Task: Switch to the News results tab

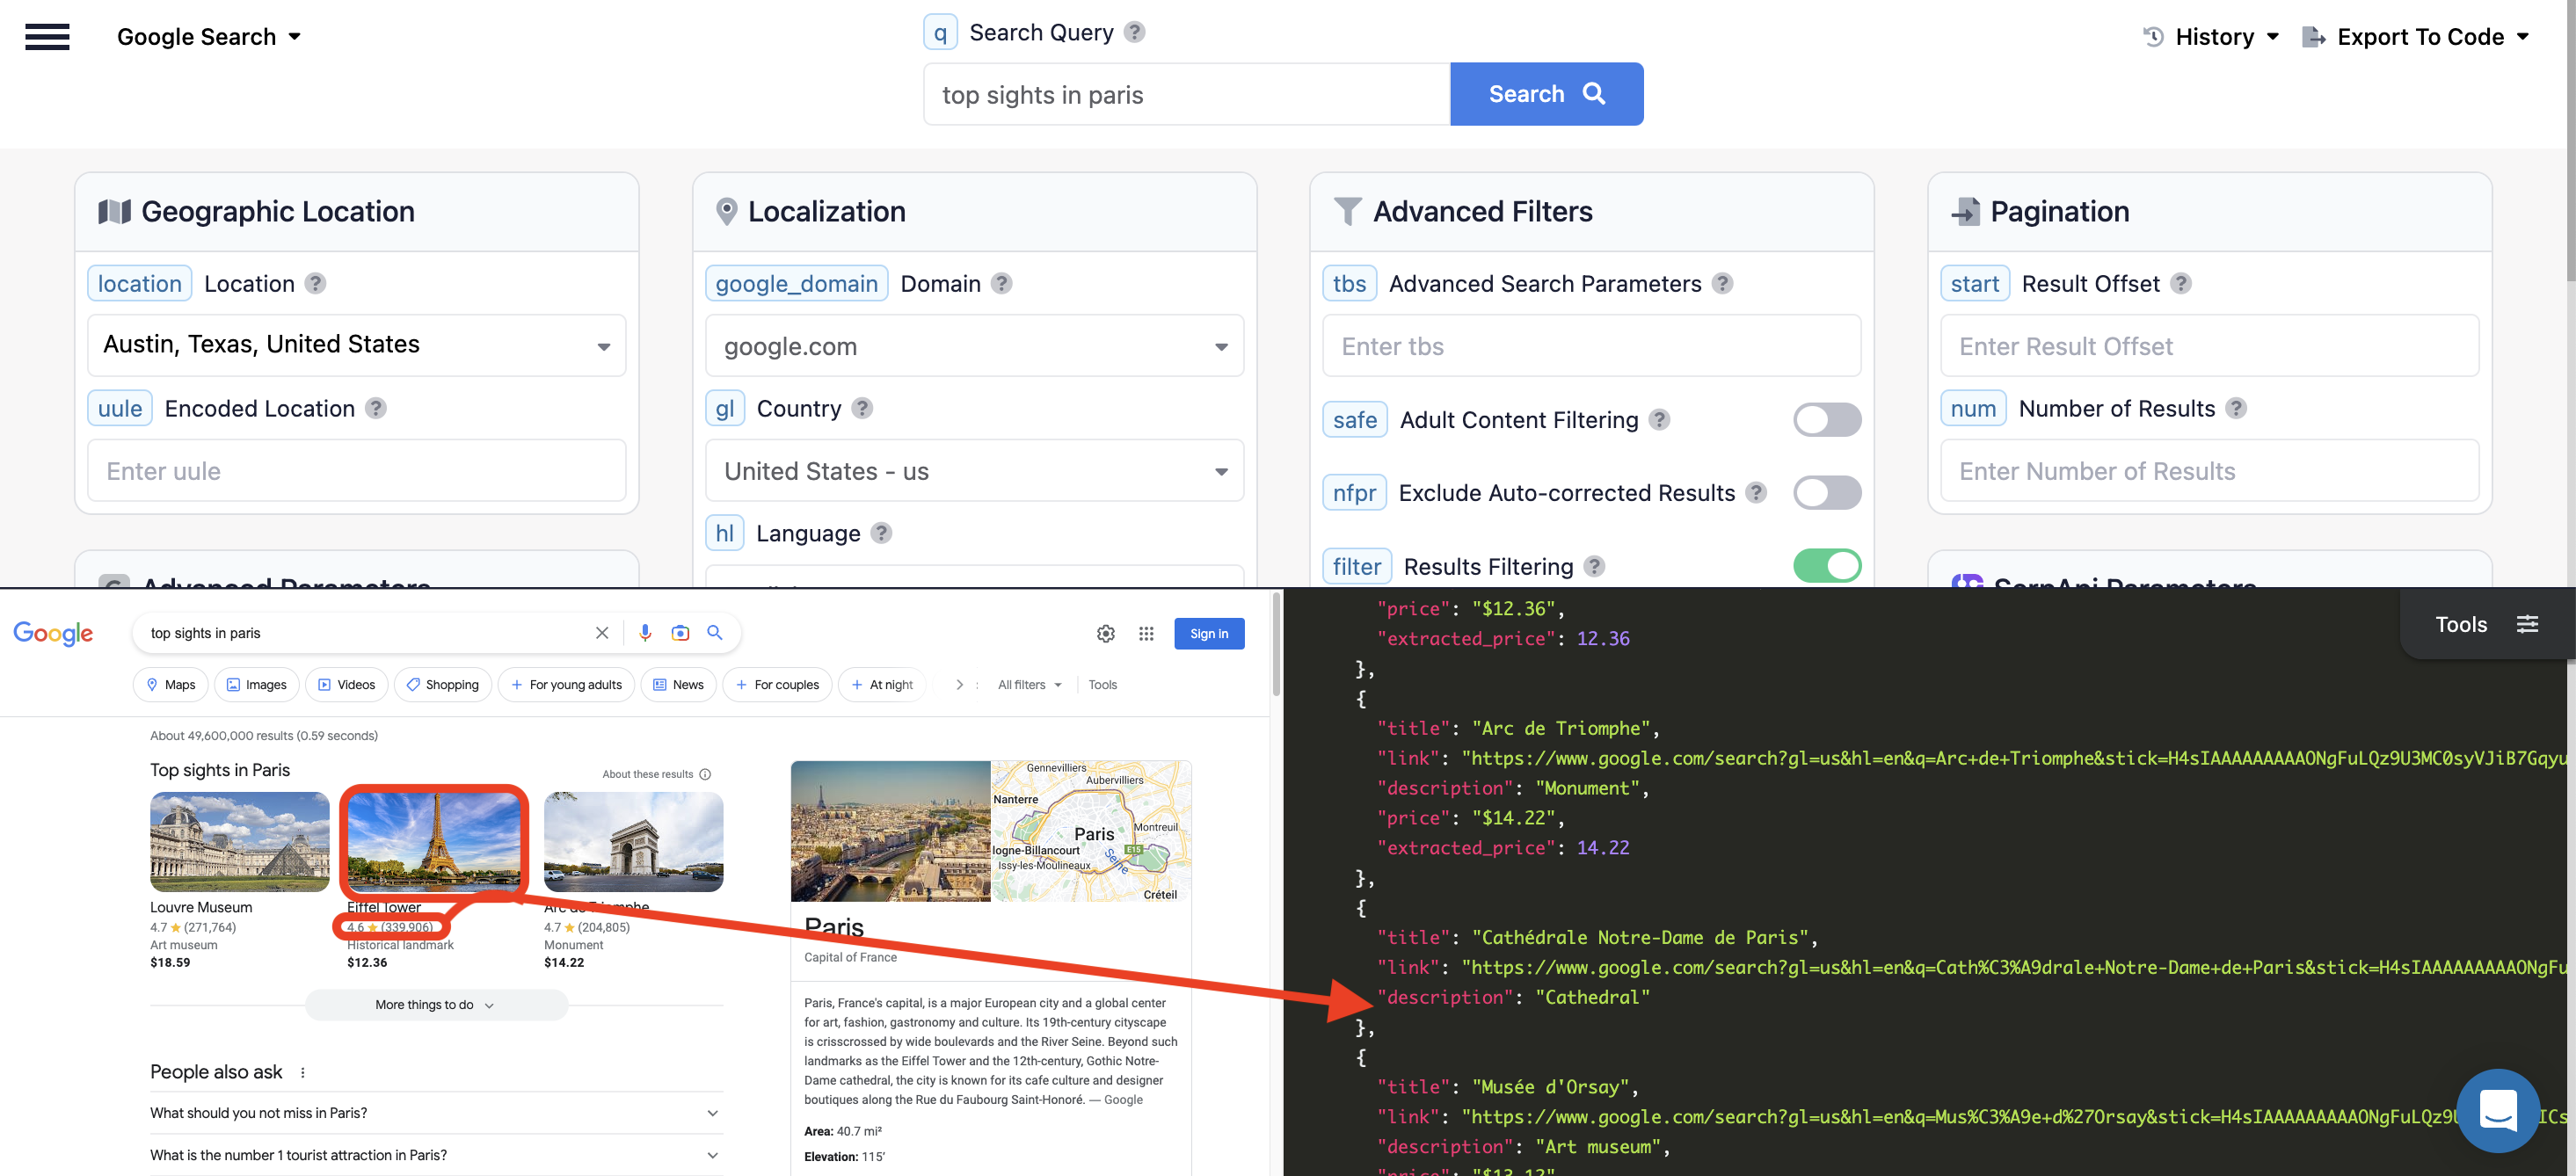Action: 678,684
